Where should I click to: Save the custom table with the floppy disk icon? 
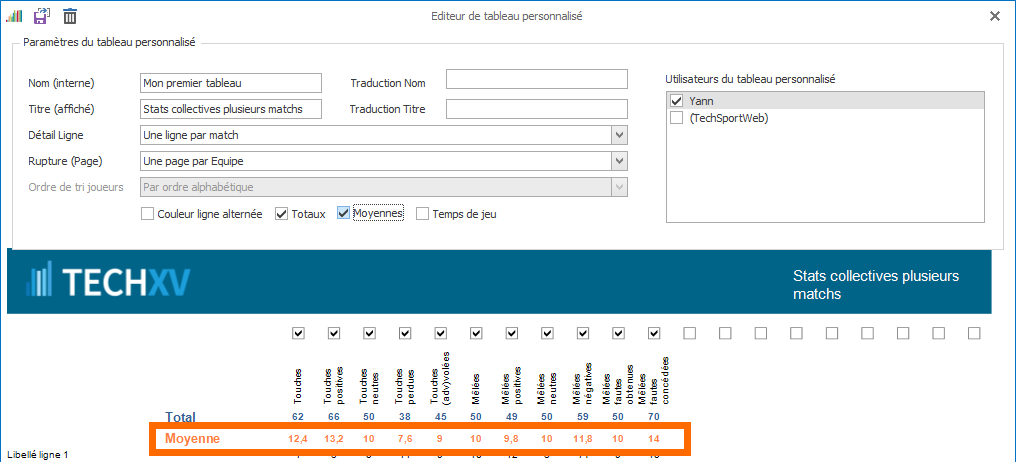coord(41,16)
